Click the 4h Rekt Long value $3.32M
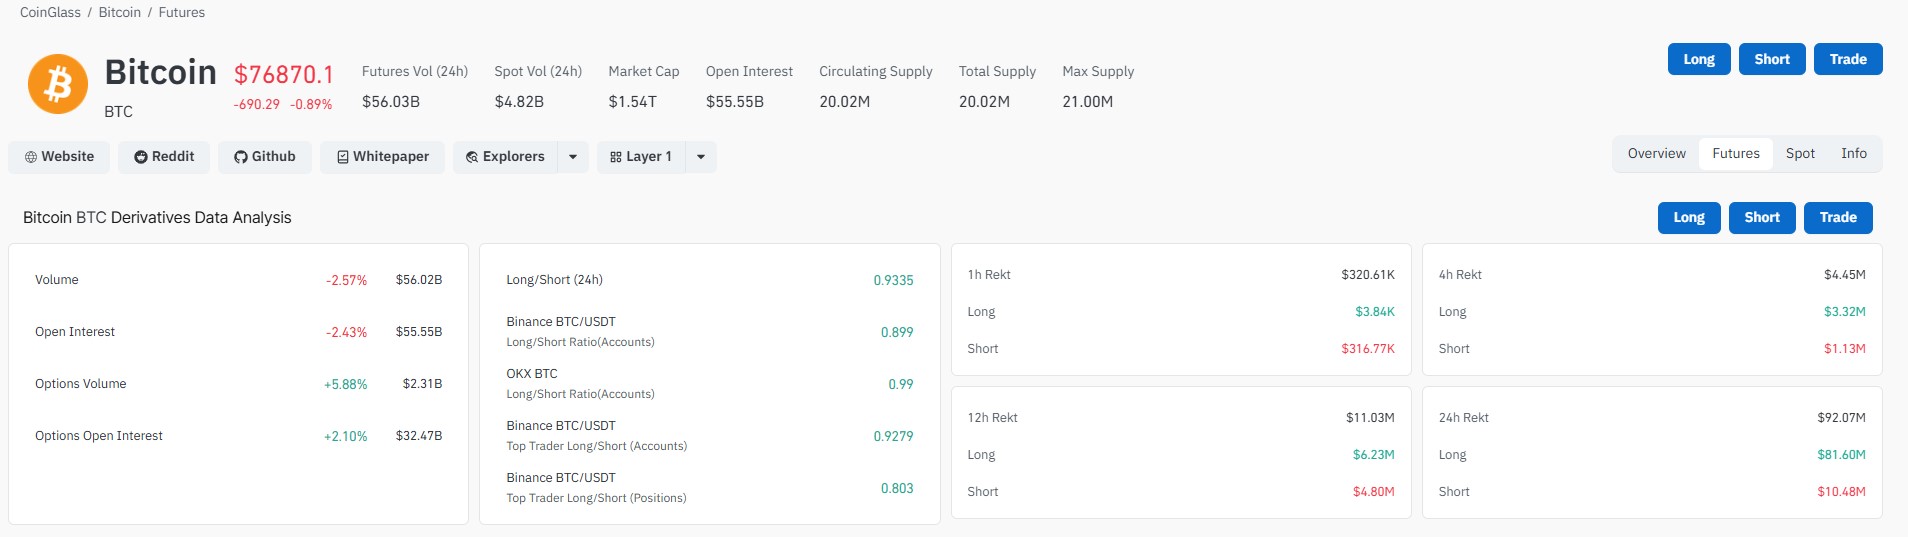1908x537 pixels. (1845, 311)
